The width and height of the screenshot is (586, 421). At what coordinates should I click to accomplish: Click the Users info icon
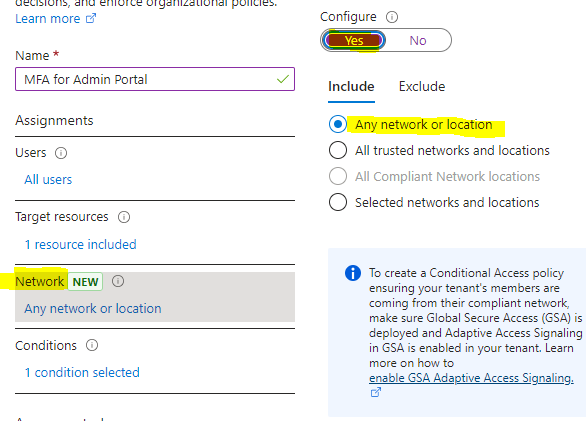click(x=61, y=153)
